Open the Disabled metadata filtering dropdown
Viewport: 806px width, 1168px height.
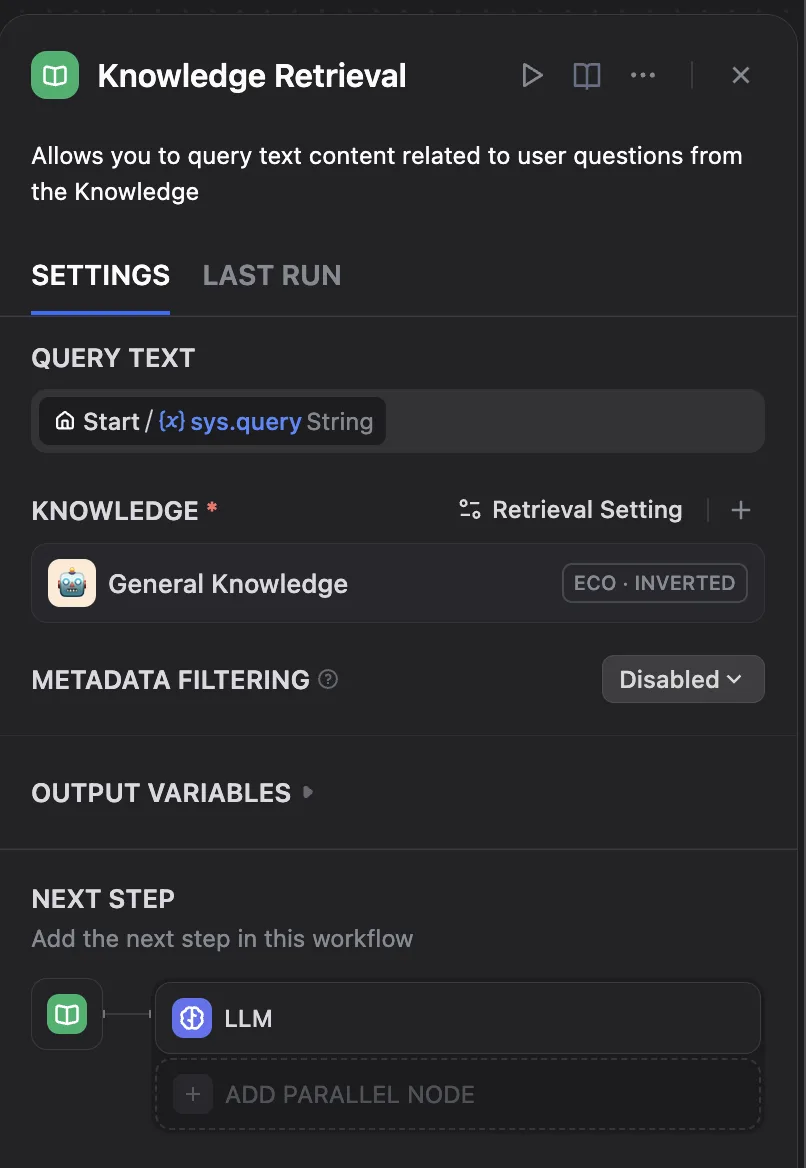(x=683, y=680)
